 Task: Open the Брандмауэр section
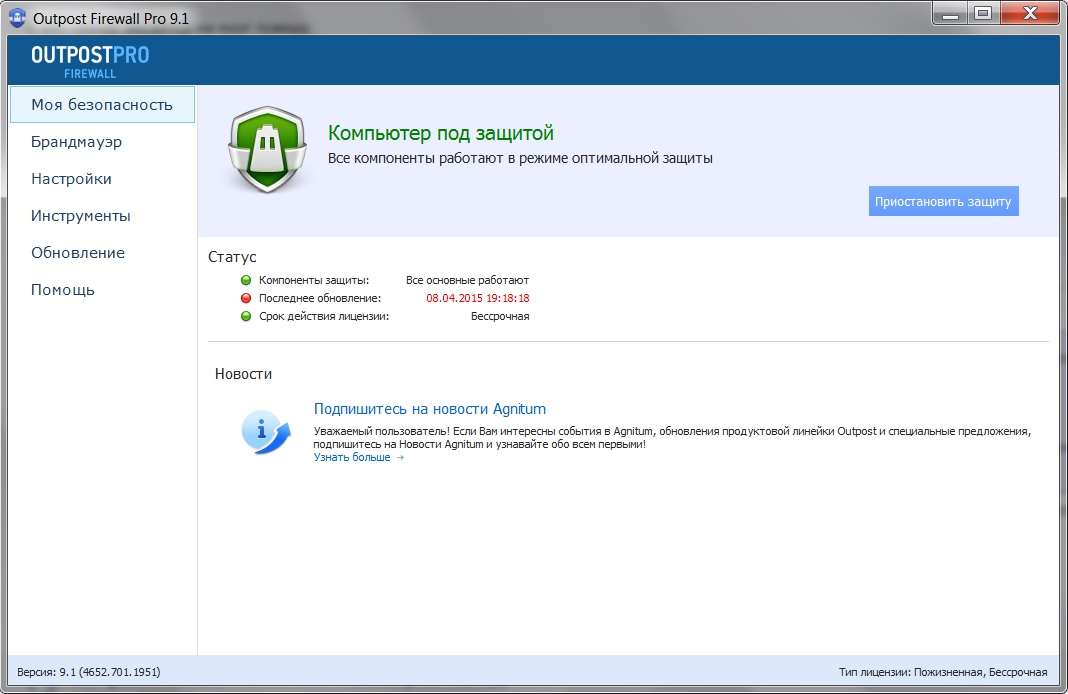[76, 142]
